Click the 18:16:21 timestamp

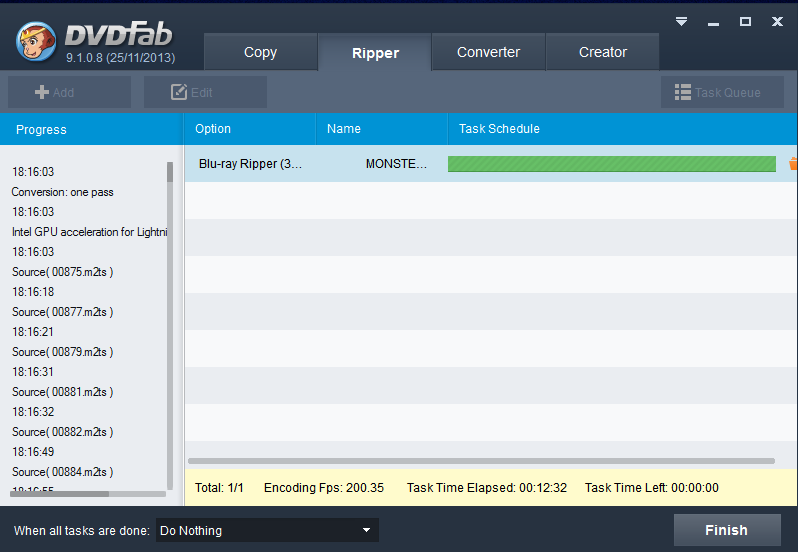tap(33, 332)
